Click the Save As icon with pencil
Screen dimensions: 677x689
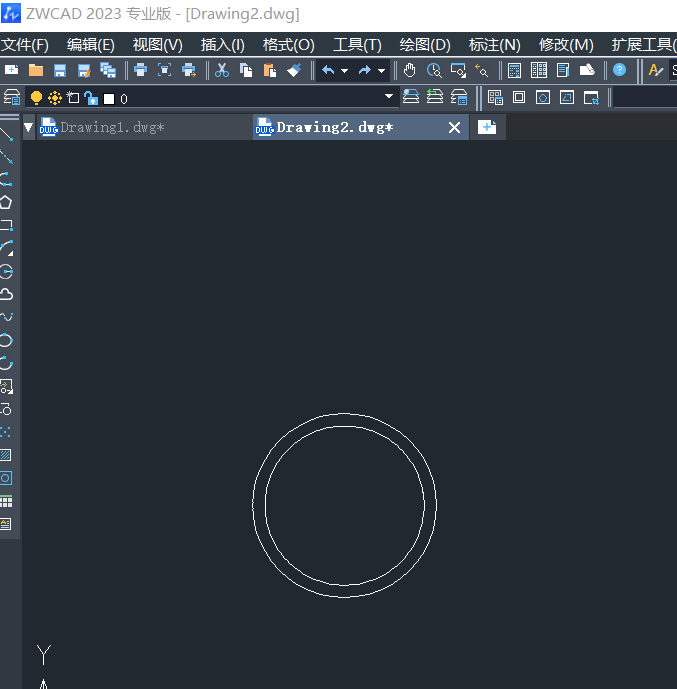pos(84,70)
